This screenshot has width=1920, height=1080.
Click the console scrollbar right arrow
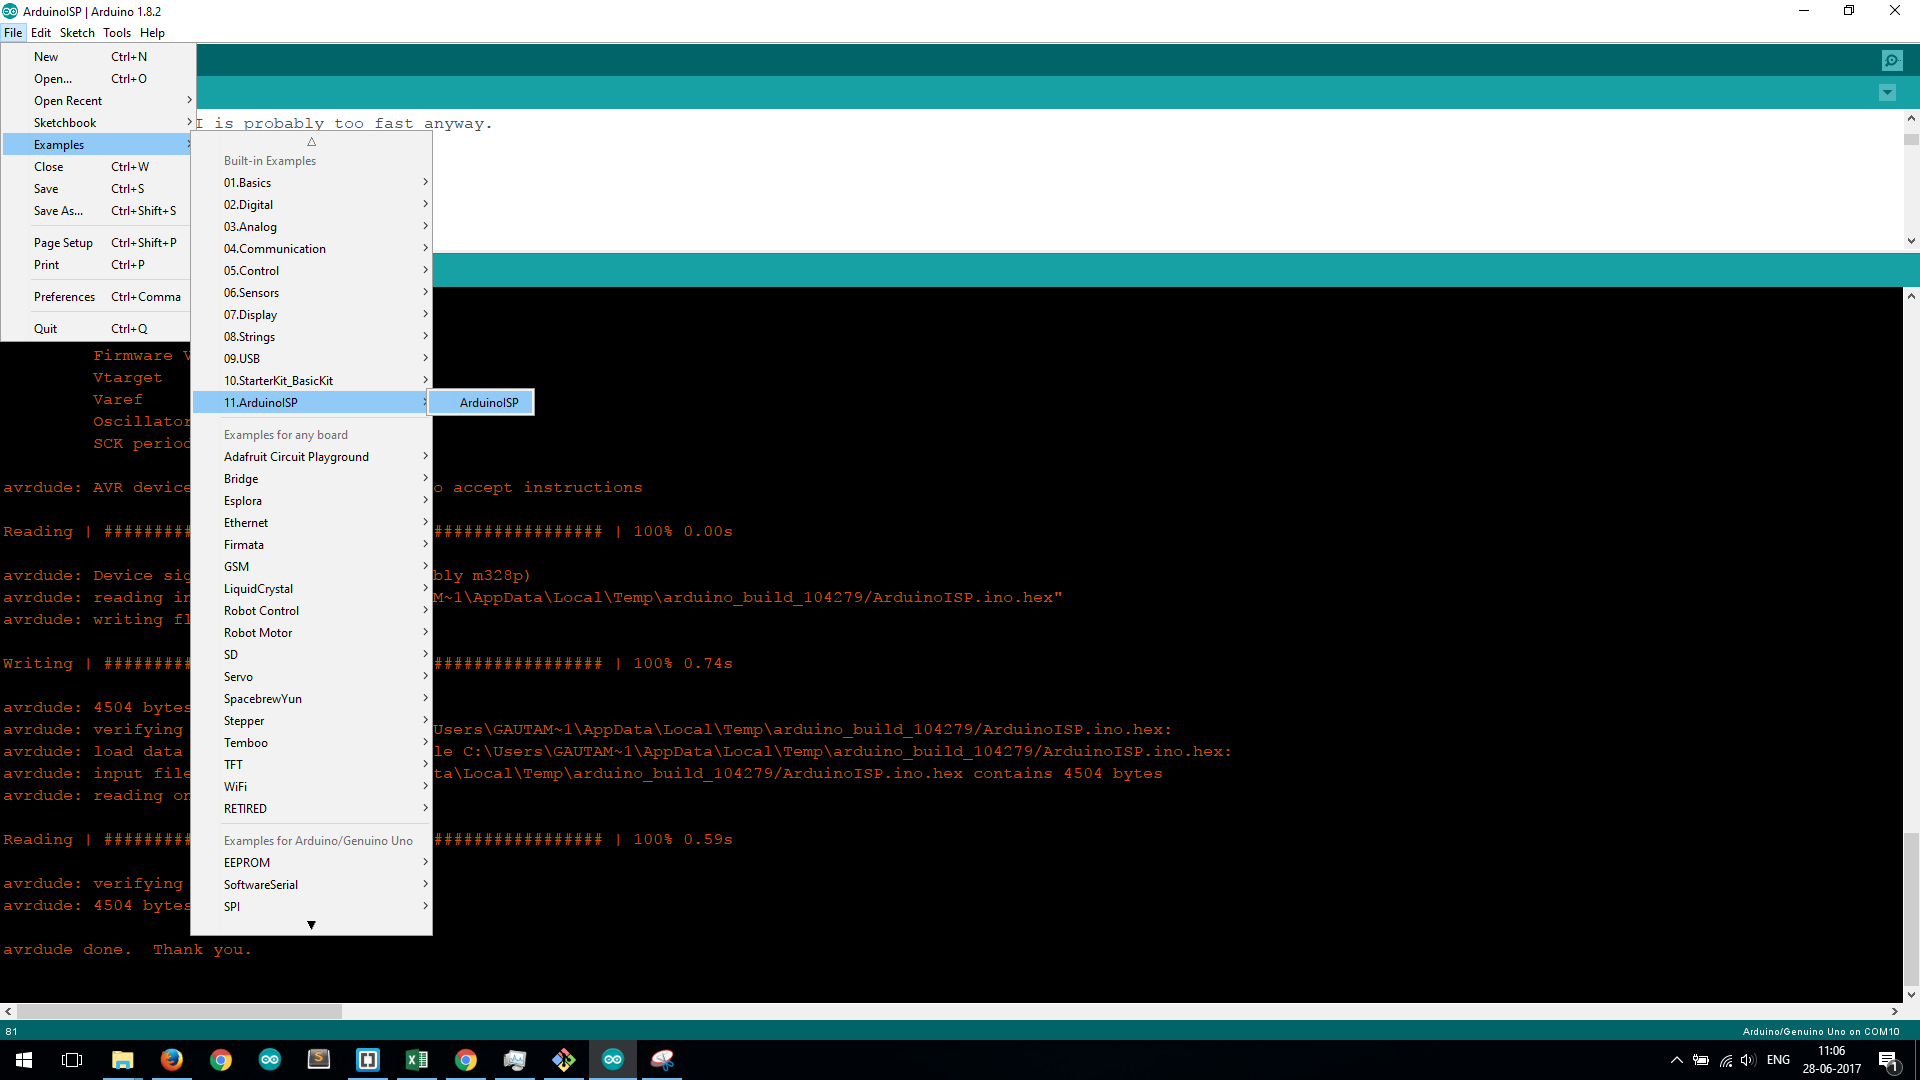click(1894, 1012)
